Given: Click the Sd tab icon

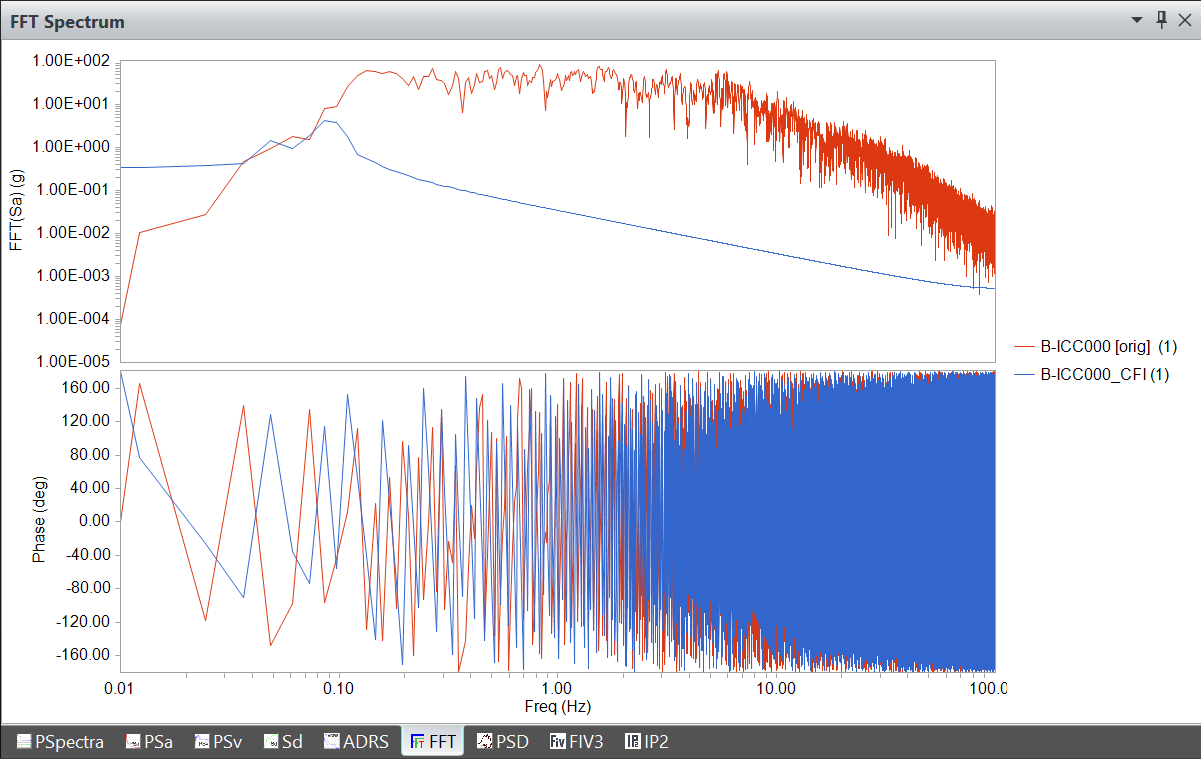Looking at the screenshot, I should click(271, 741).
